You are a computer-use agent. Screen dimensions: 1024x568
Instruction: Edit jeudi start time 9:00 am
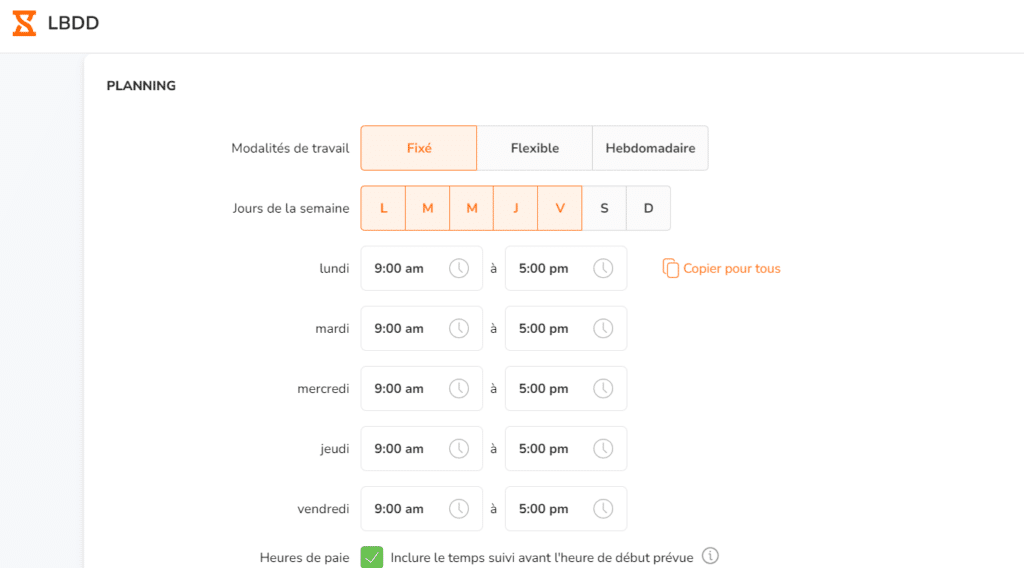pyautogui.click(x=421, y=449)
